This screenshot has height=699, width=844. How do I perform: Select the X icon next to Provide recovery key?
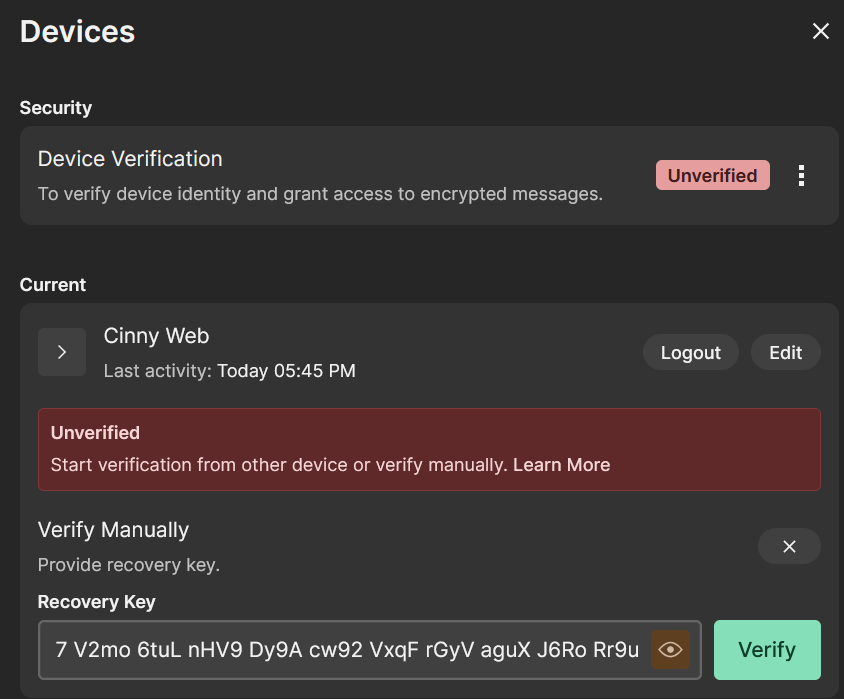[x=789, y=546]
